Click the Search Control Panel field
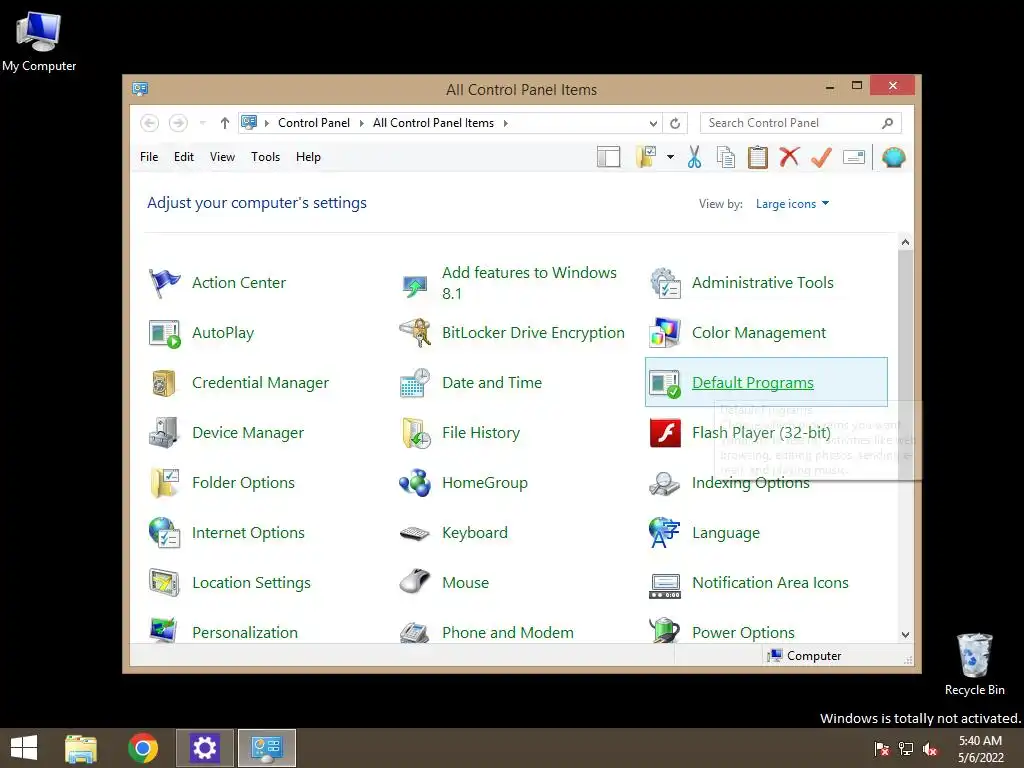This screenshot has height=768, width=1024. (801, 123)
